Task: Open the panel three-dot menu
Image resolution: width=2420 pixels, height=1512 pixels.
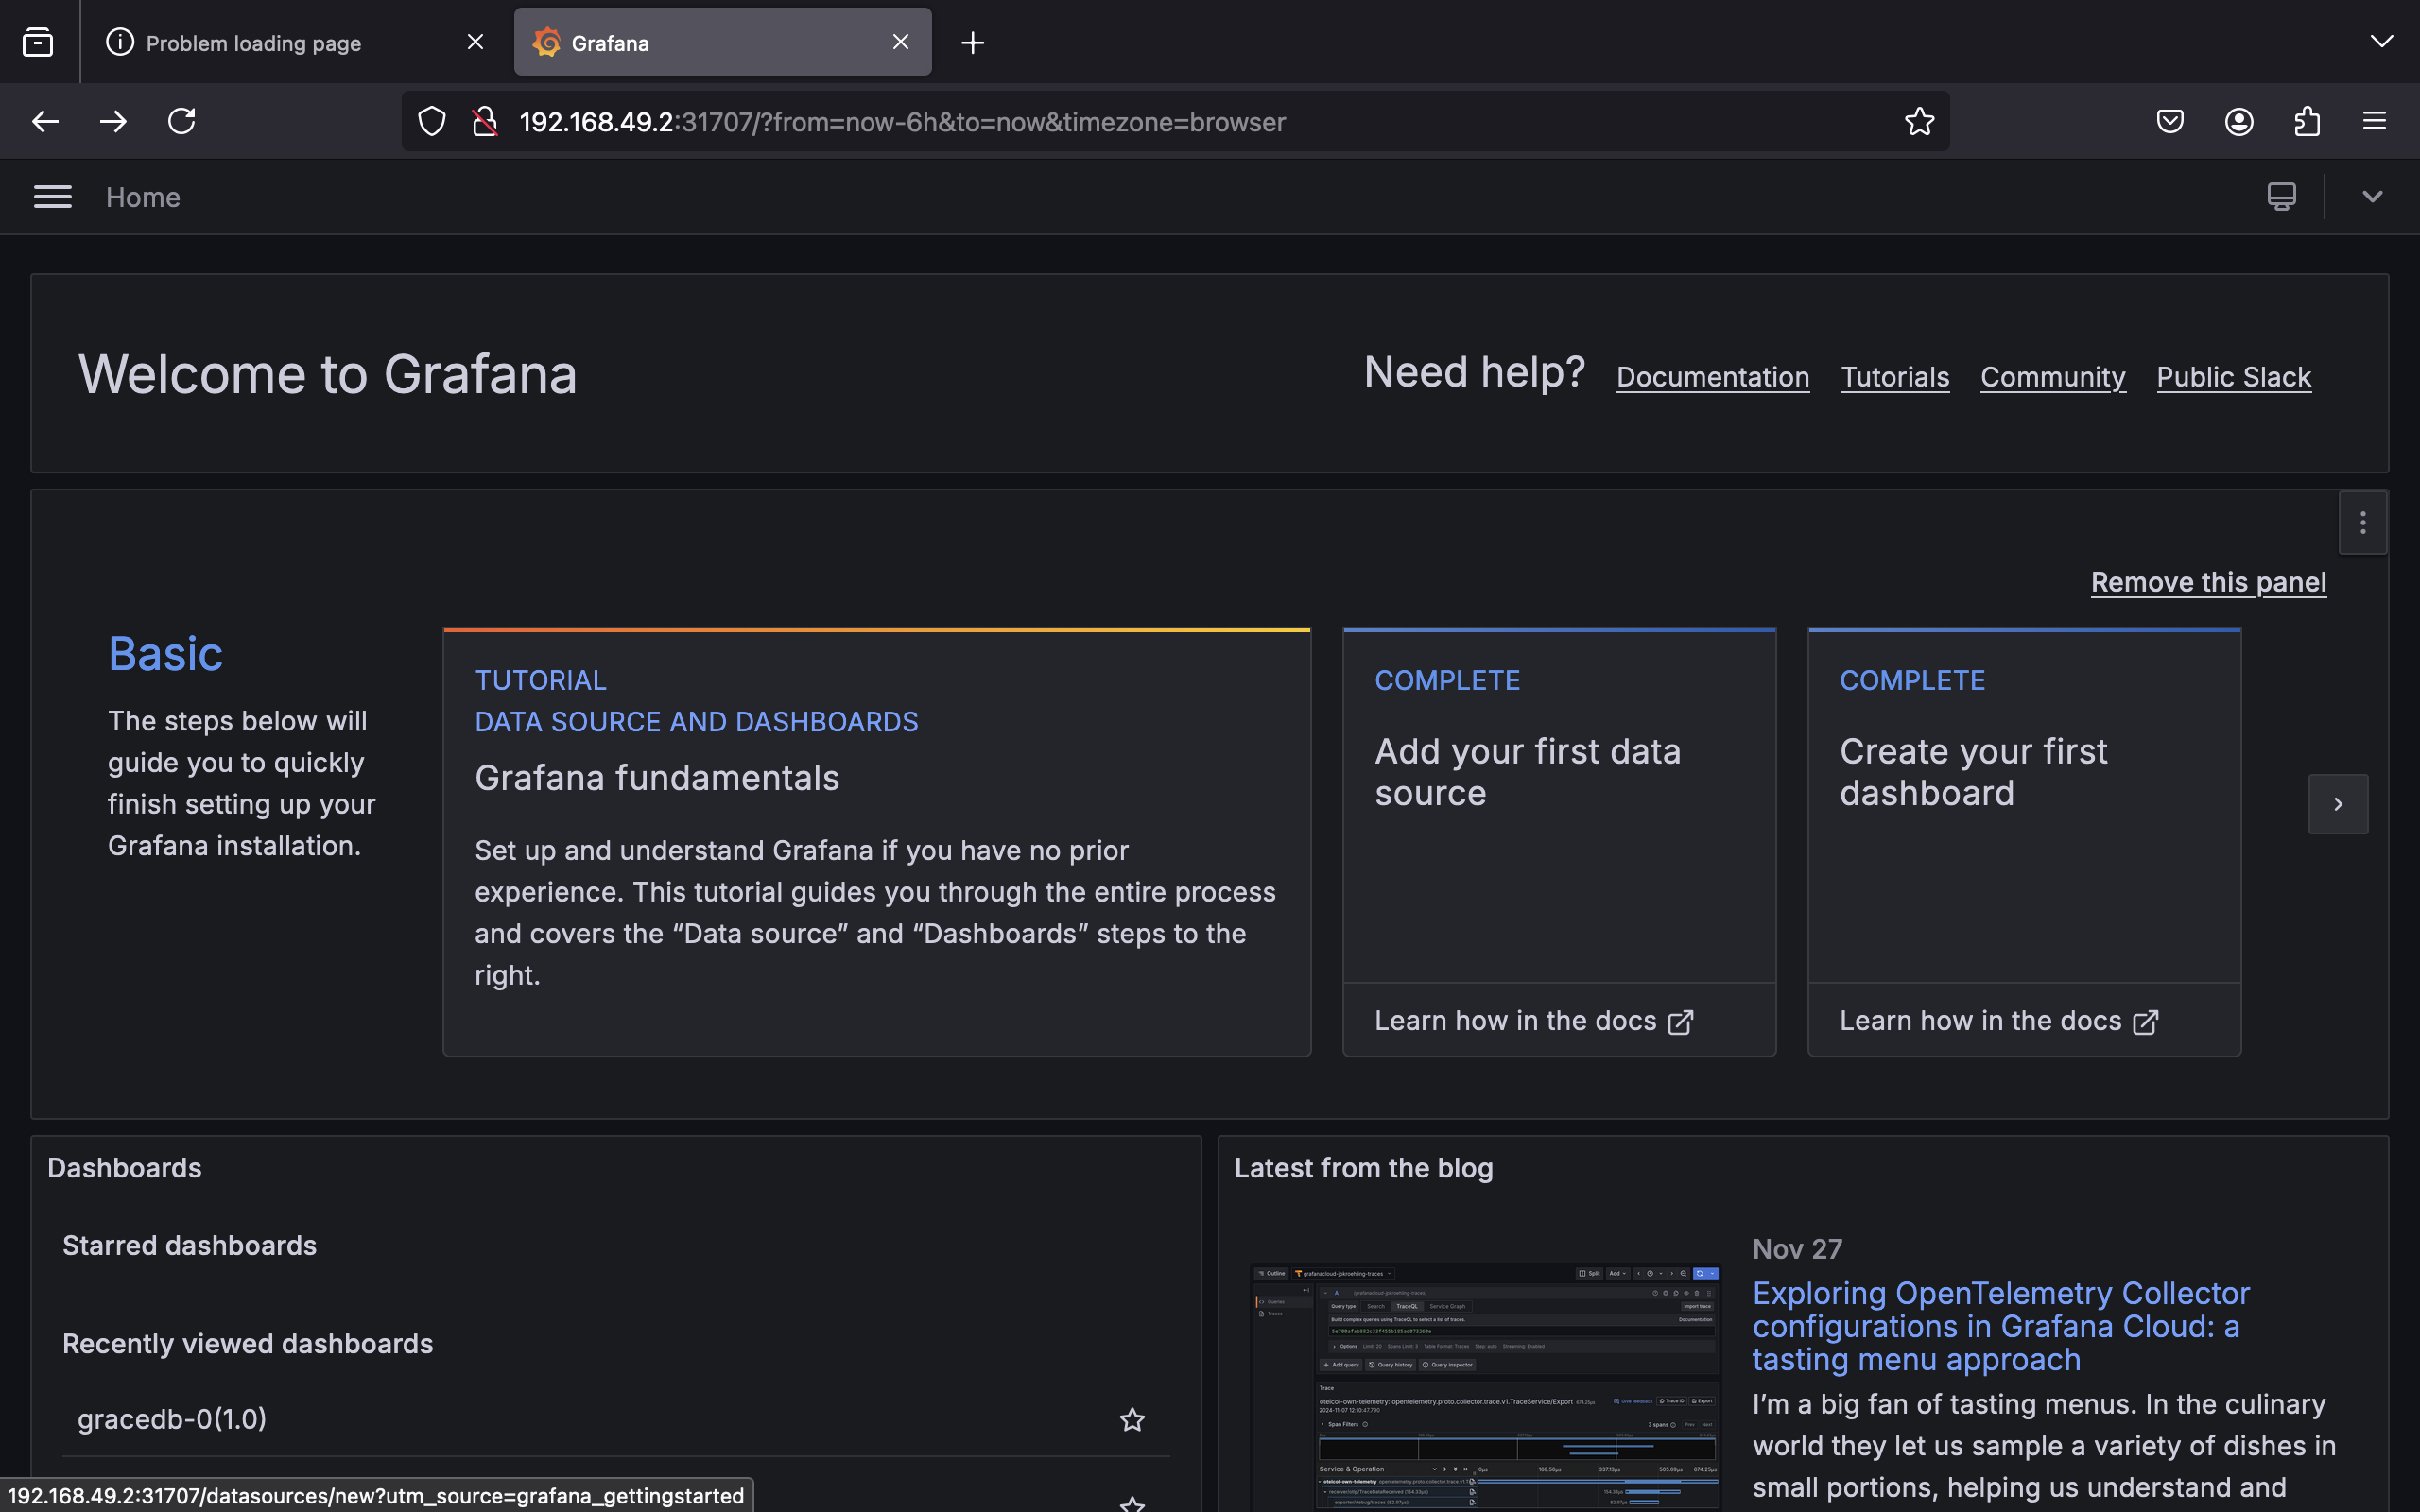Action: coord(2362,522)
